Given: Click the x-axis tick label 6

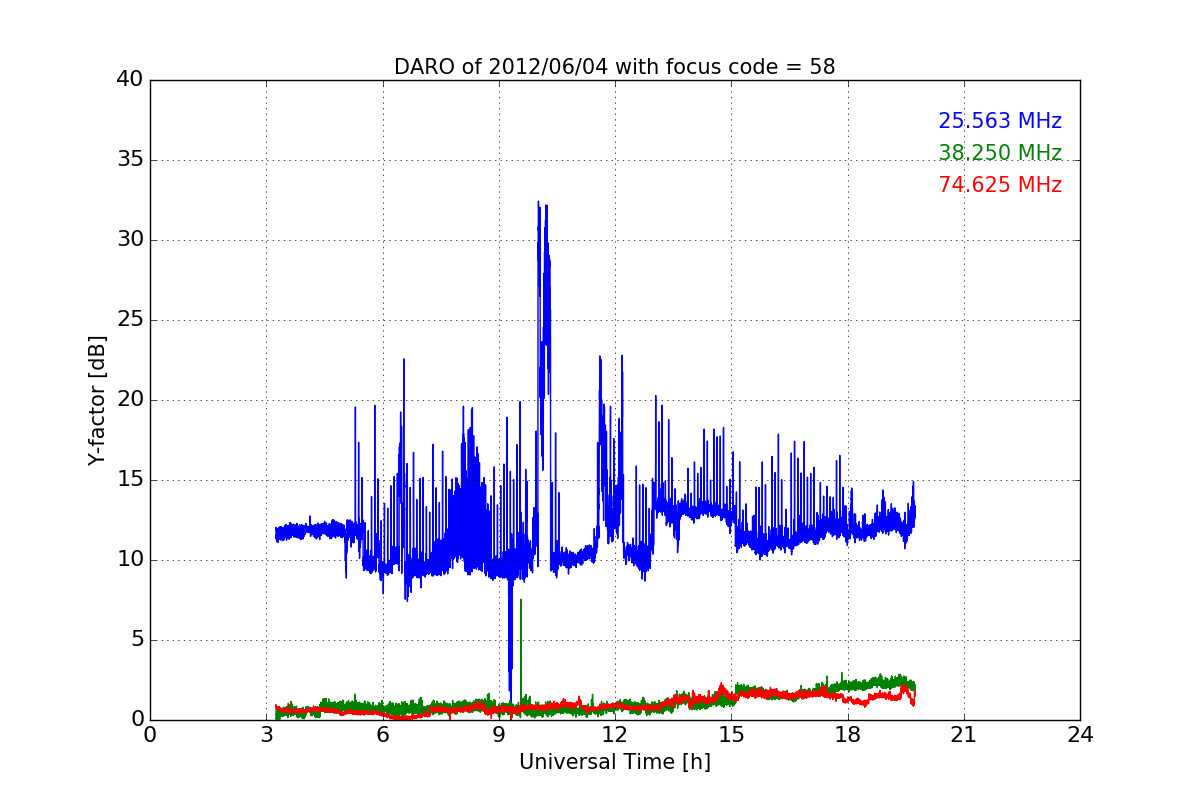Looking at the screenshot, I should pos(383,734).
